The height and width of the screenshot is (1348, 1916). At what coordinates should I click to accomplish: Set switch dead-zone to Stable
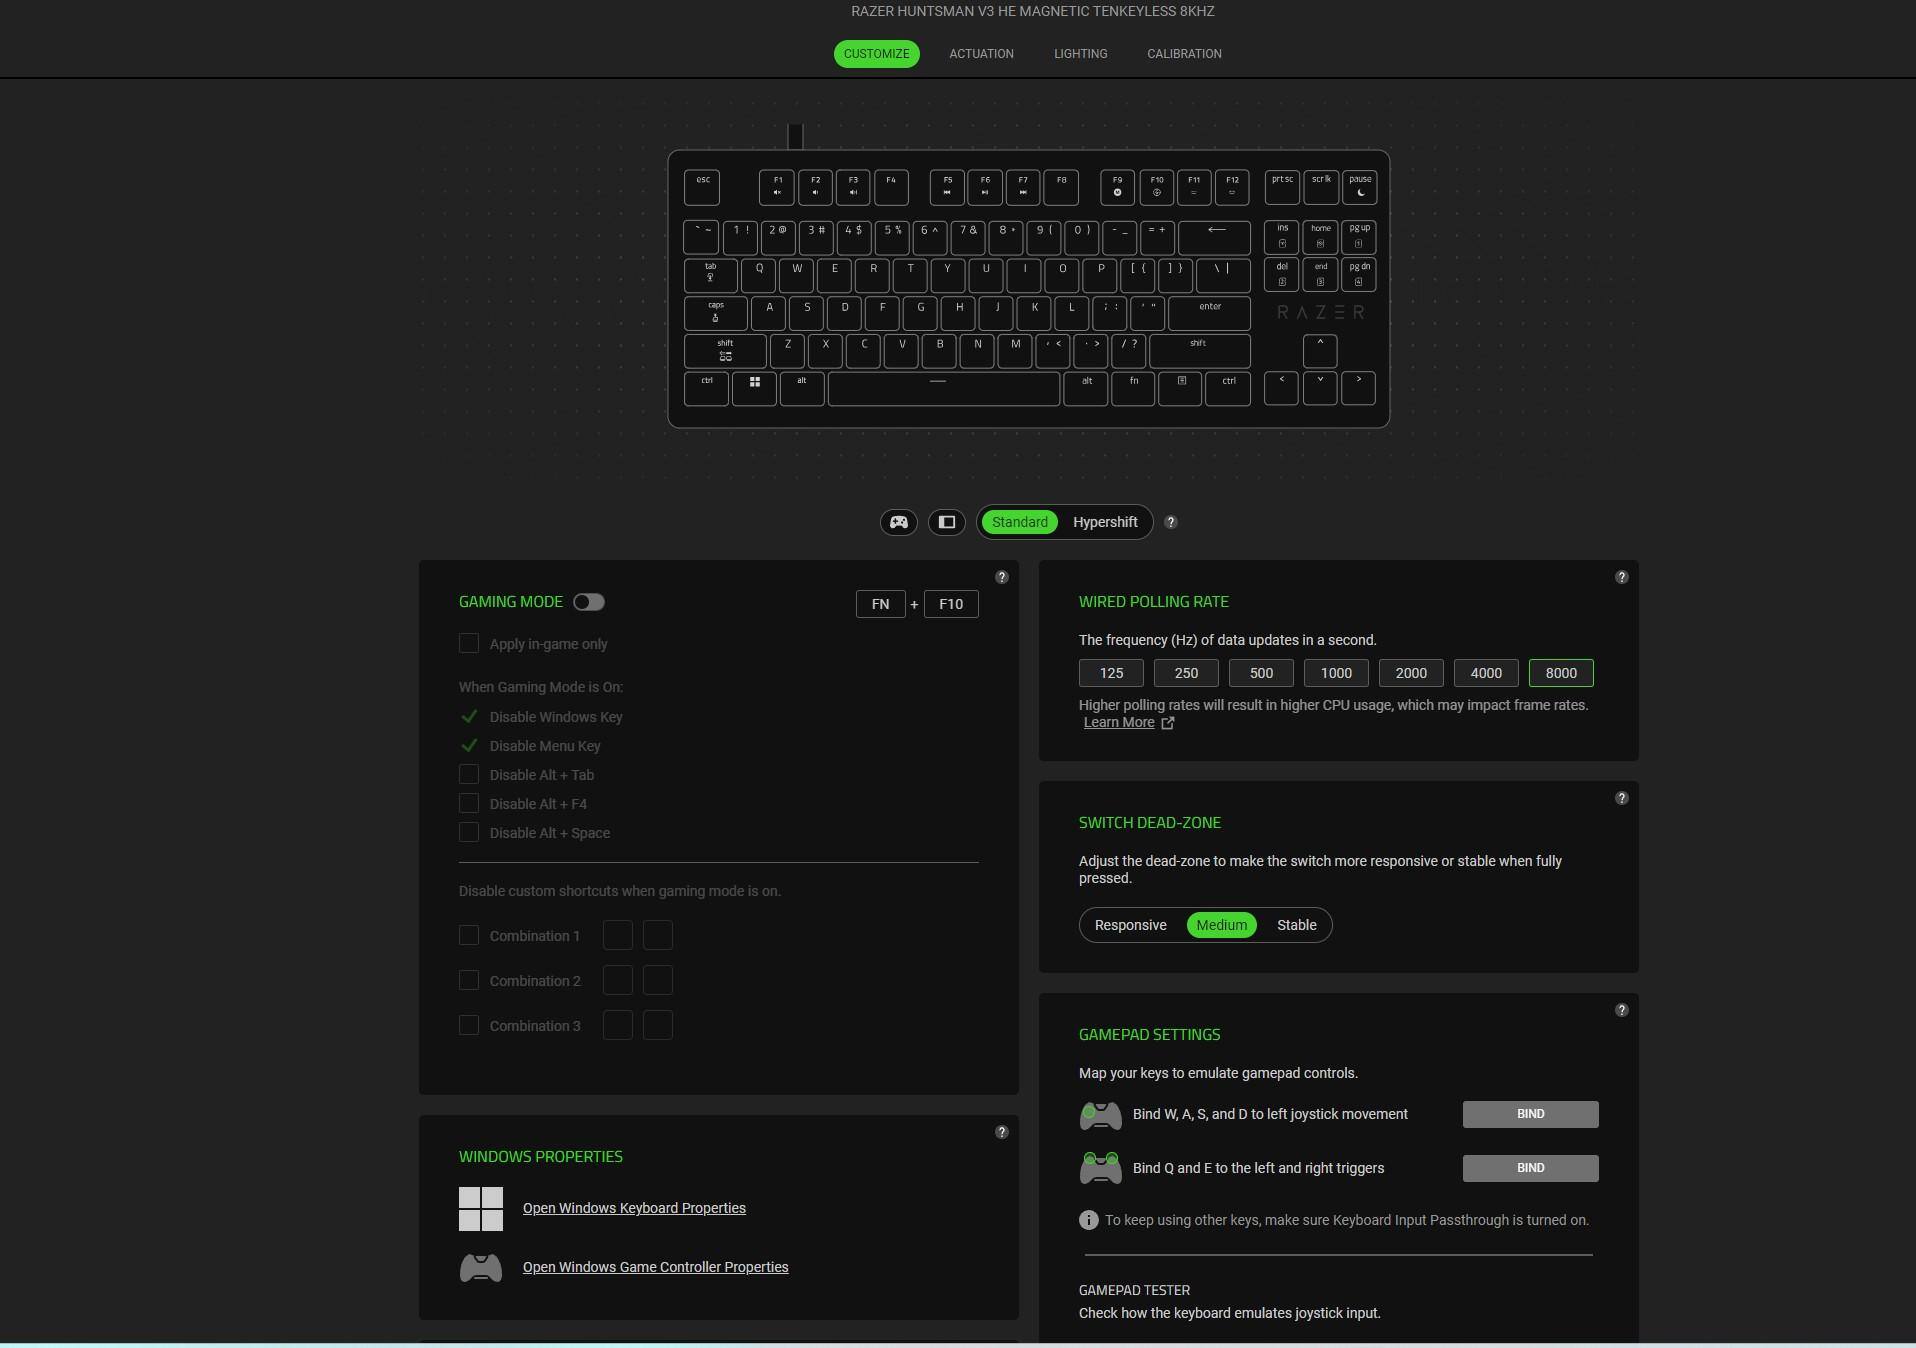pos(1296,925)
